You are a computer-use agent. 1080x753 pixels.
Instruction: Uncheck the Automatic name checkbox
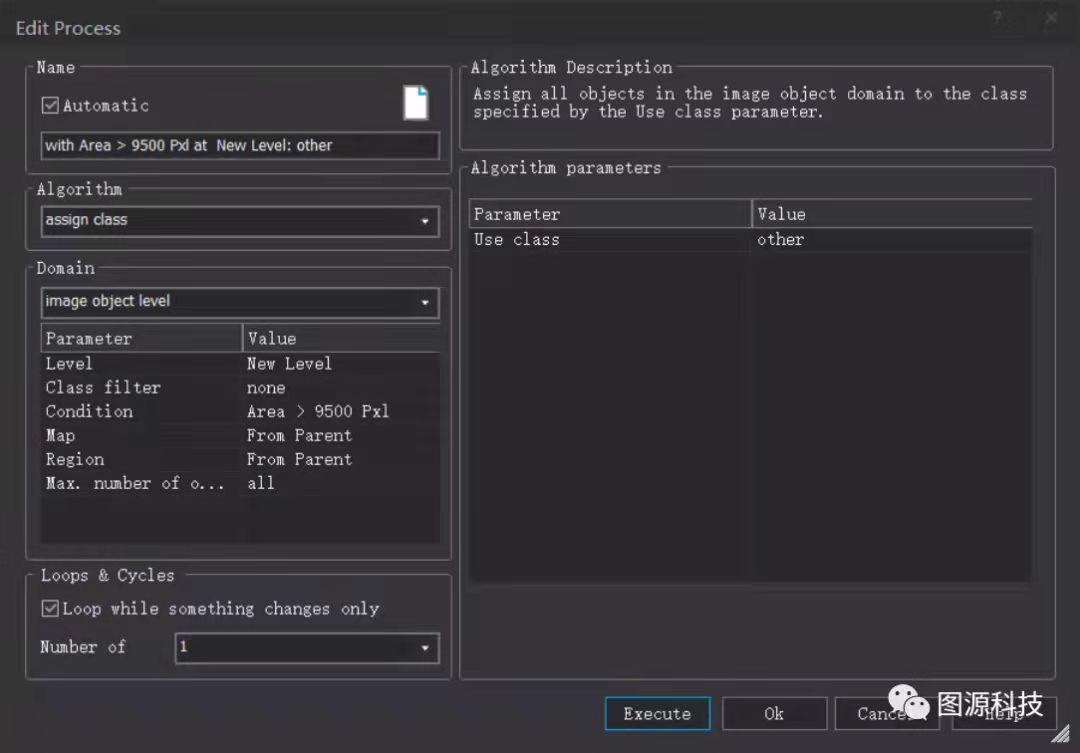[50, 105]
